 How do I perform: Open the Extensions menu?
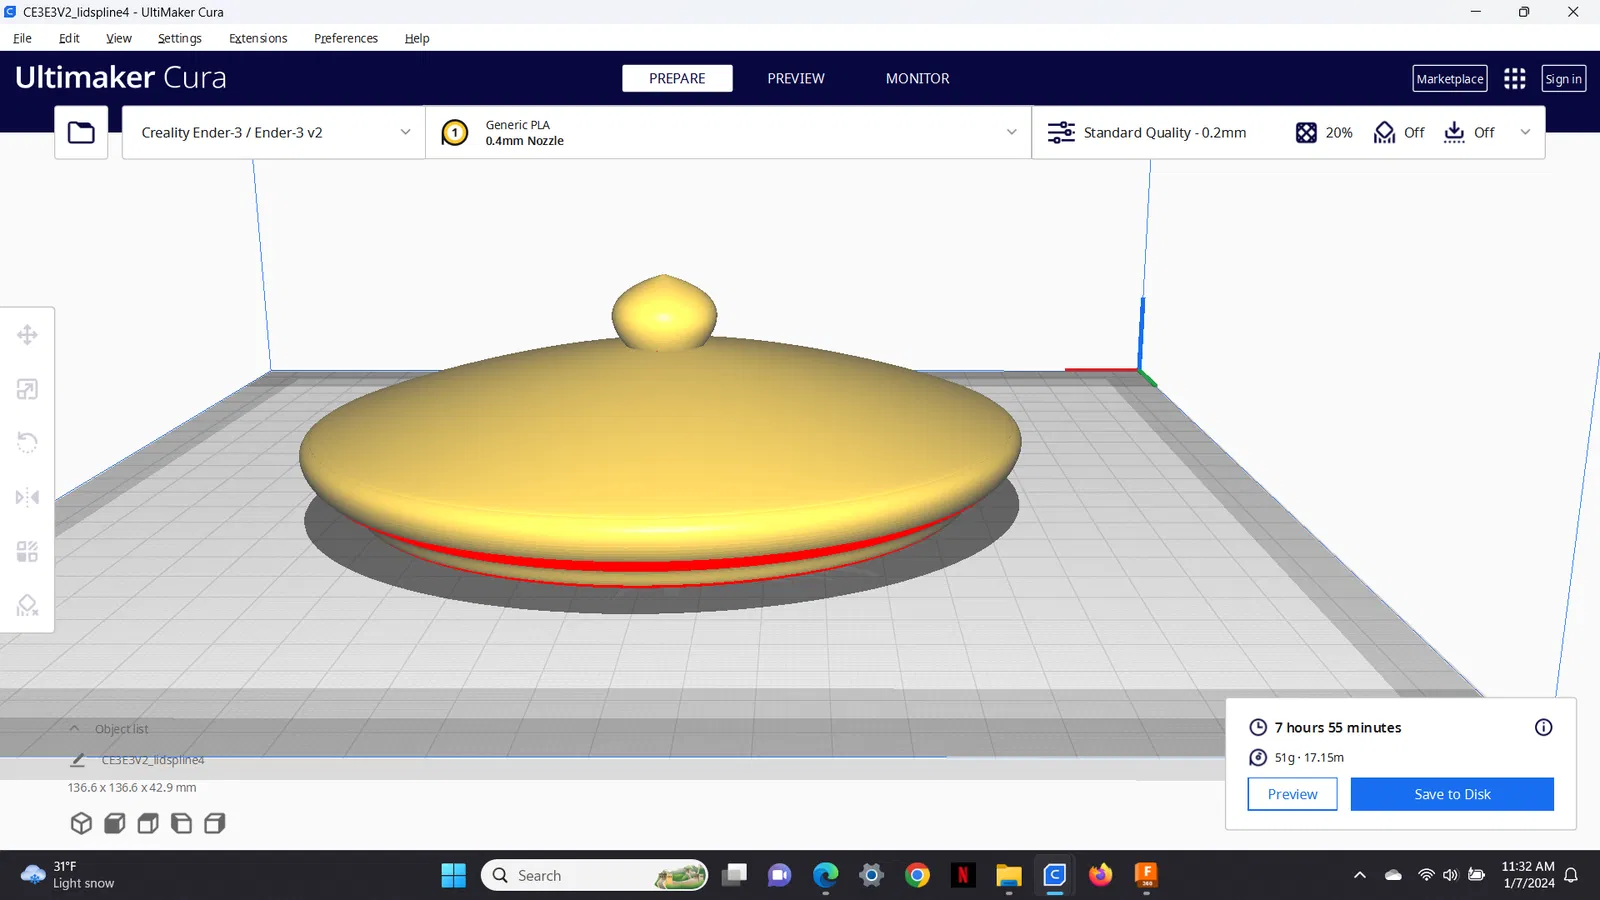click(258, 38)
